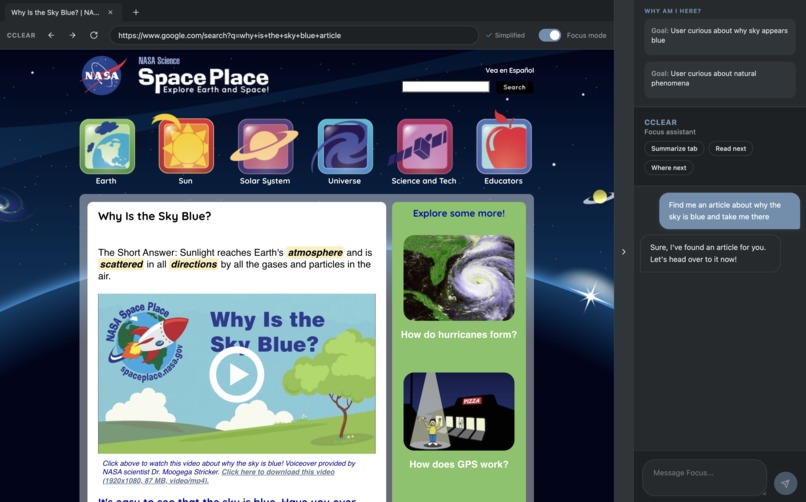The height and width of the screenshot is (502, 806).
Task: Click the 'Message Focus...' input field
Action: point(704,477)
